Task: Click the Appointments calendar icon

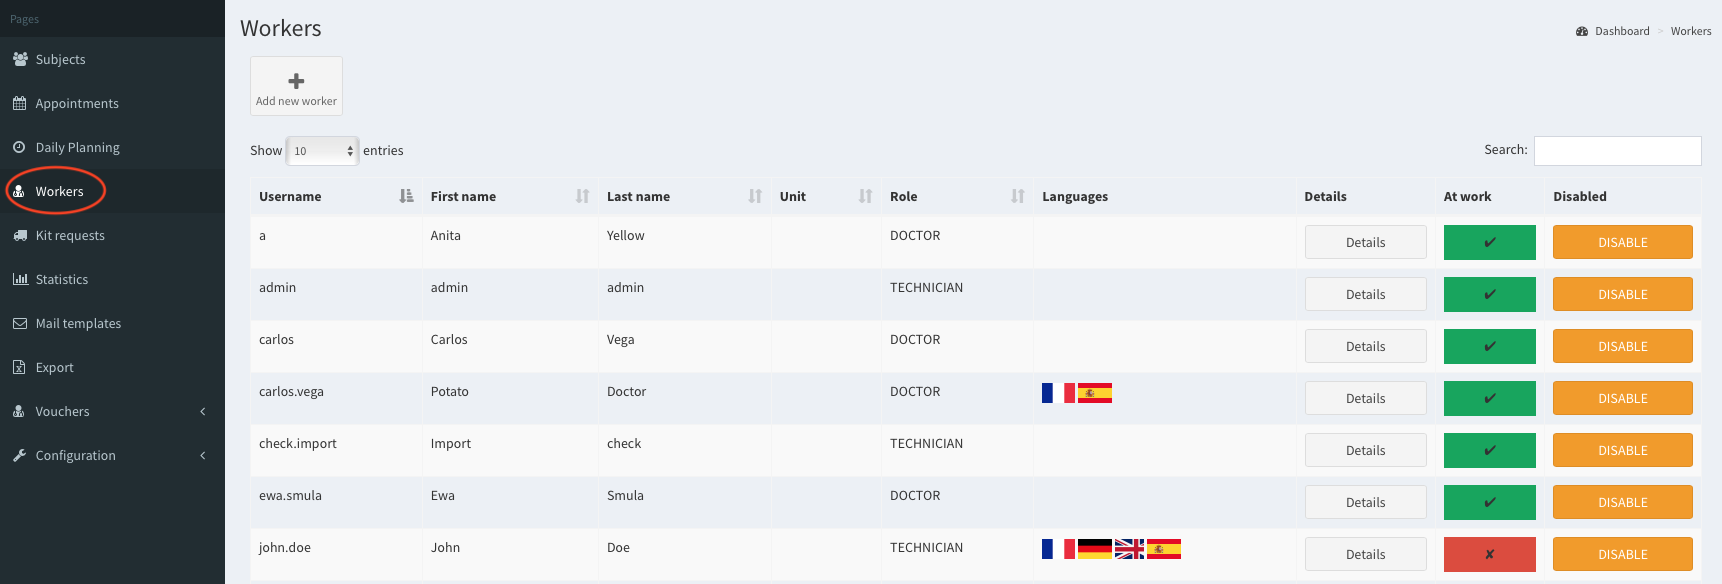Action: click(x=20, y=103)
